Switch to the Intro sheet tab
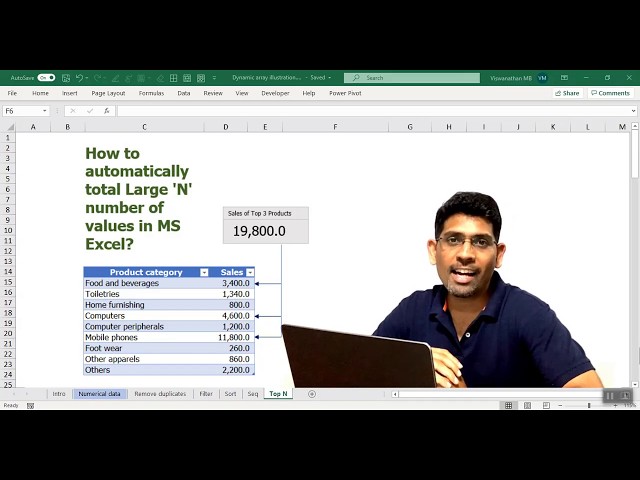The width and height of the screenshot is (640, 480). (x=59, y=393)
